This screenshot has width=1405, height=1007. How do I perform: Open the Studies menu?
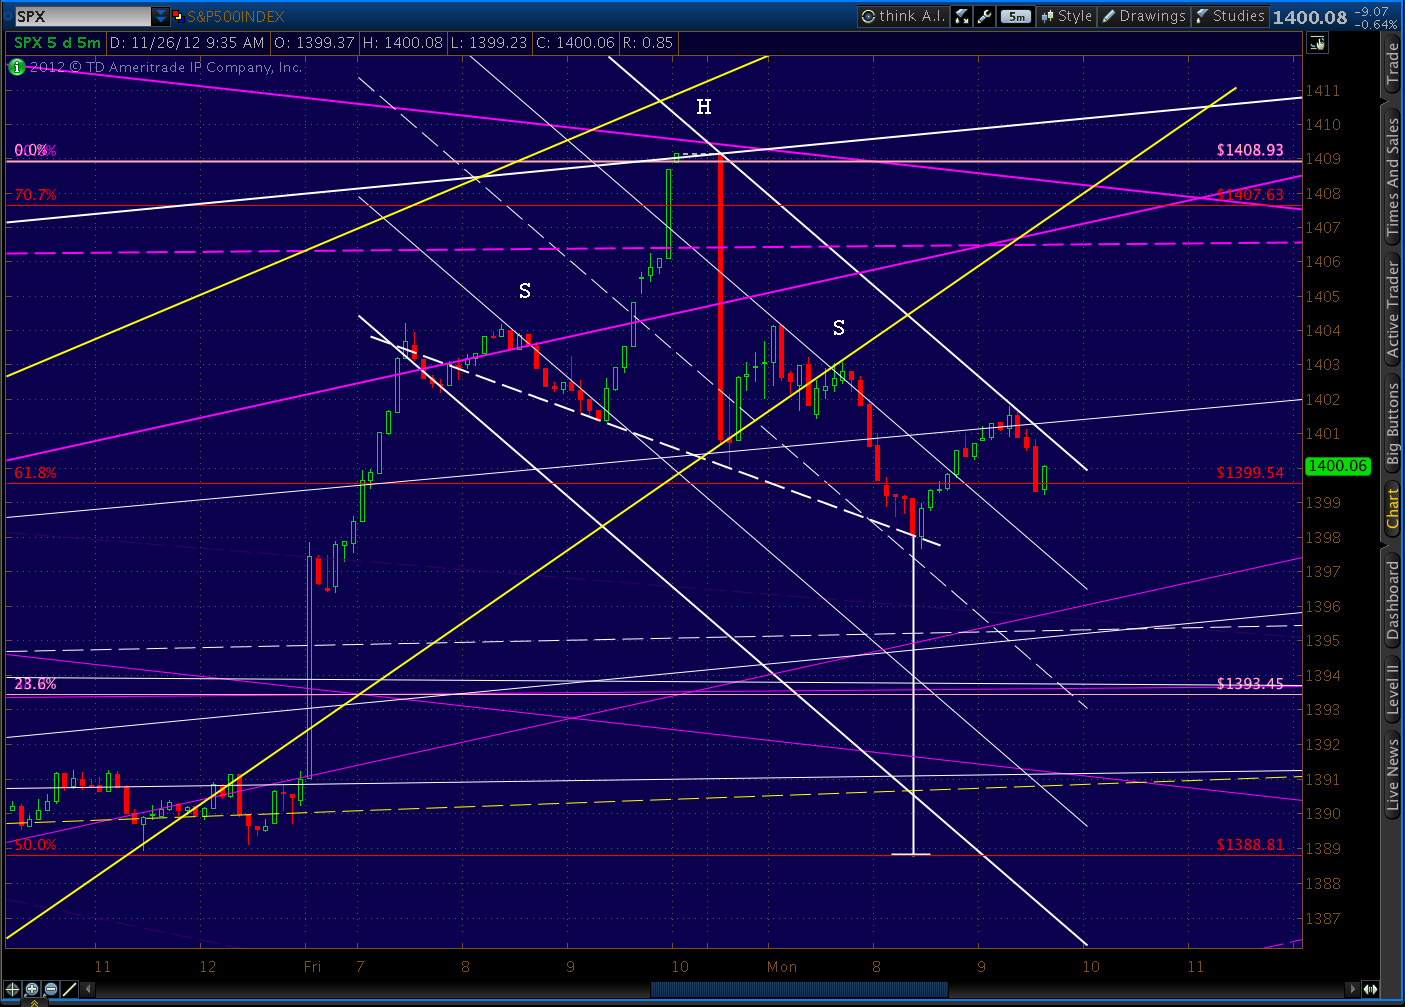point(1230,16)
